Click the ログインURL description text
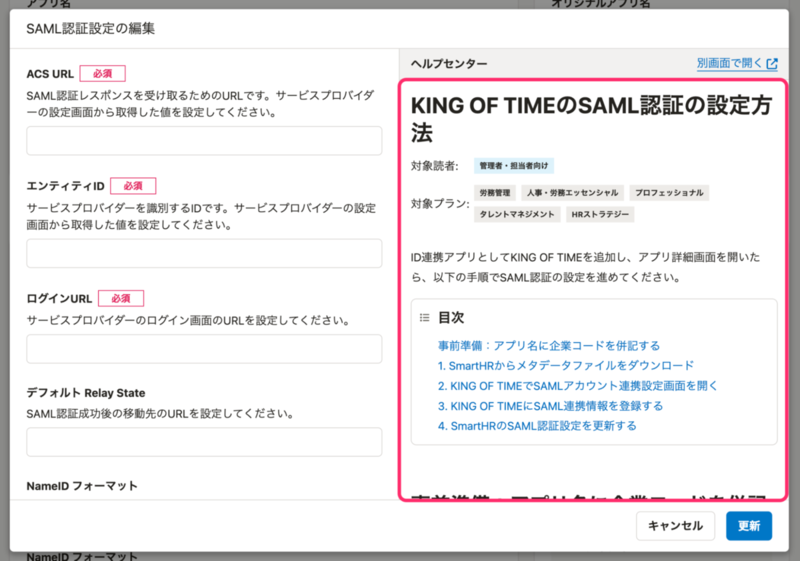Image resolution: width=800 pixels, height=561 pixels. click(x=189, y=320)
